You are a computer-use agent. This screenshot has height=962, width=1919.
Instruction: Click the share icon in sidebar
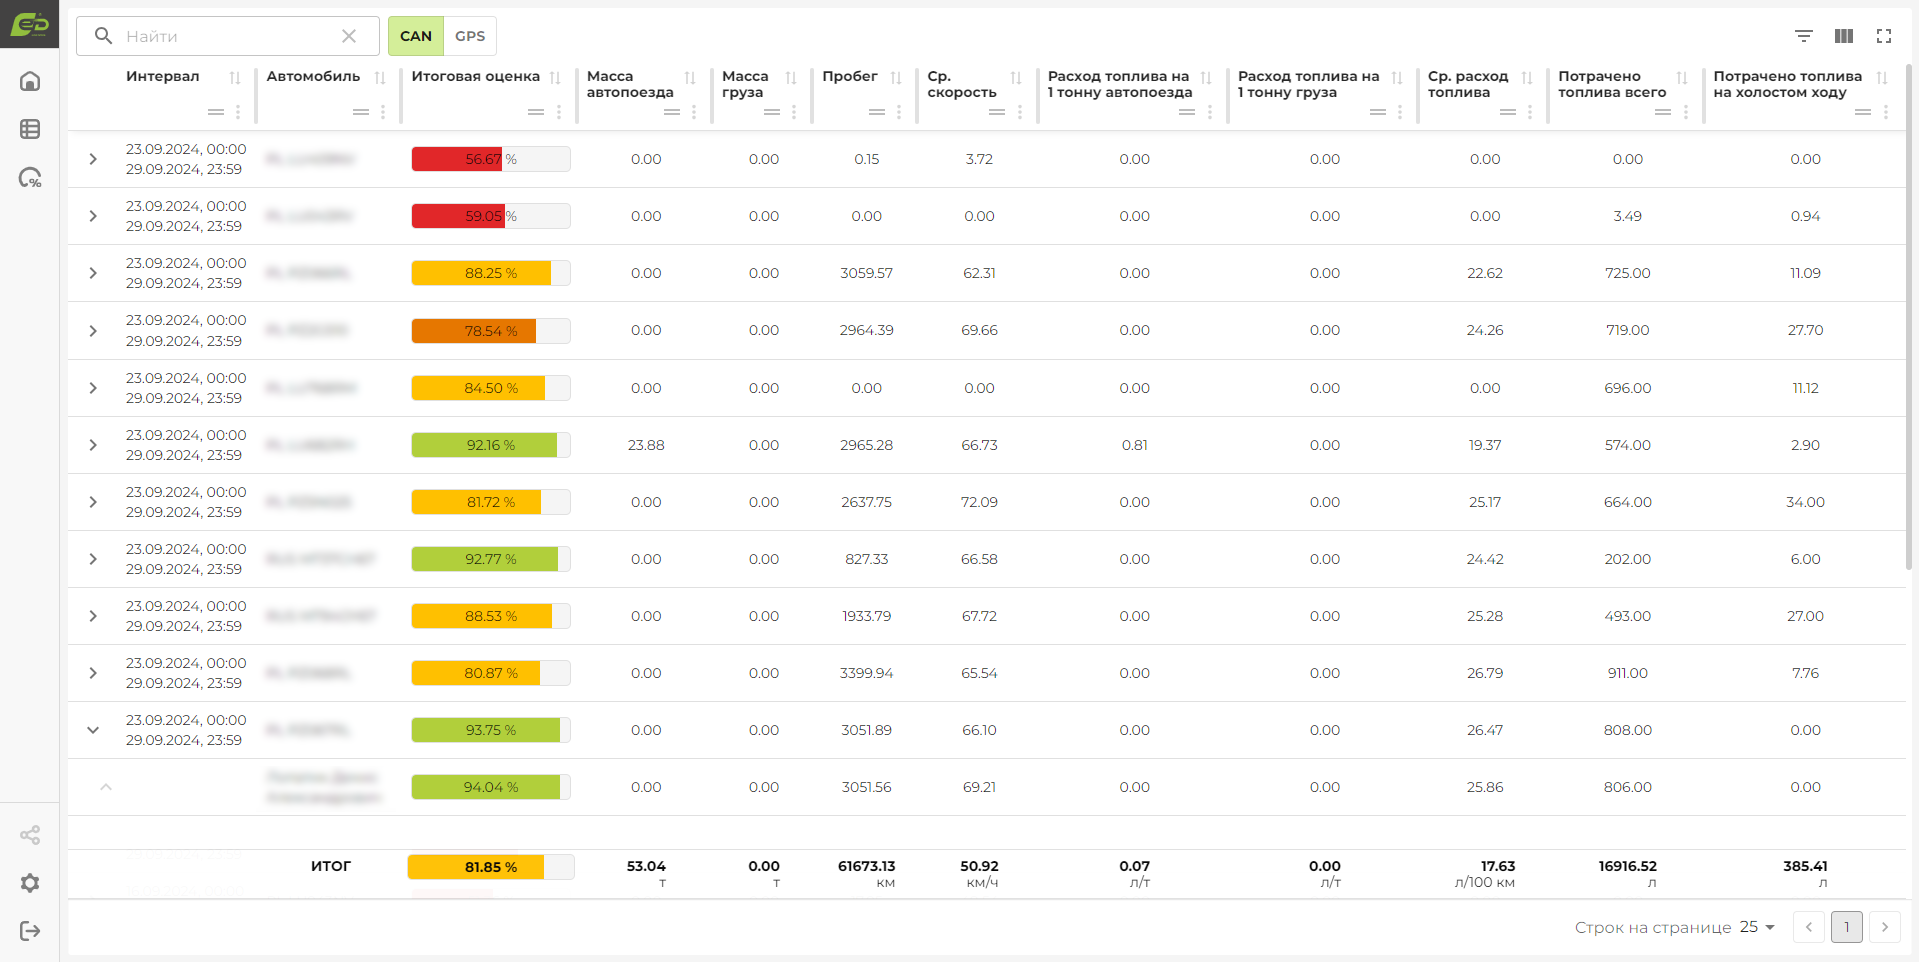pos(30,835)
